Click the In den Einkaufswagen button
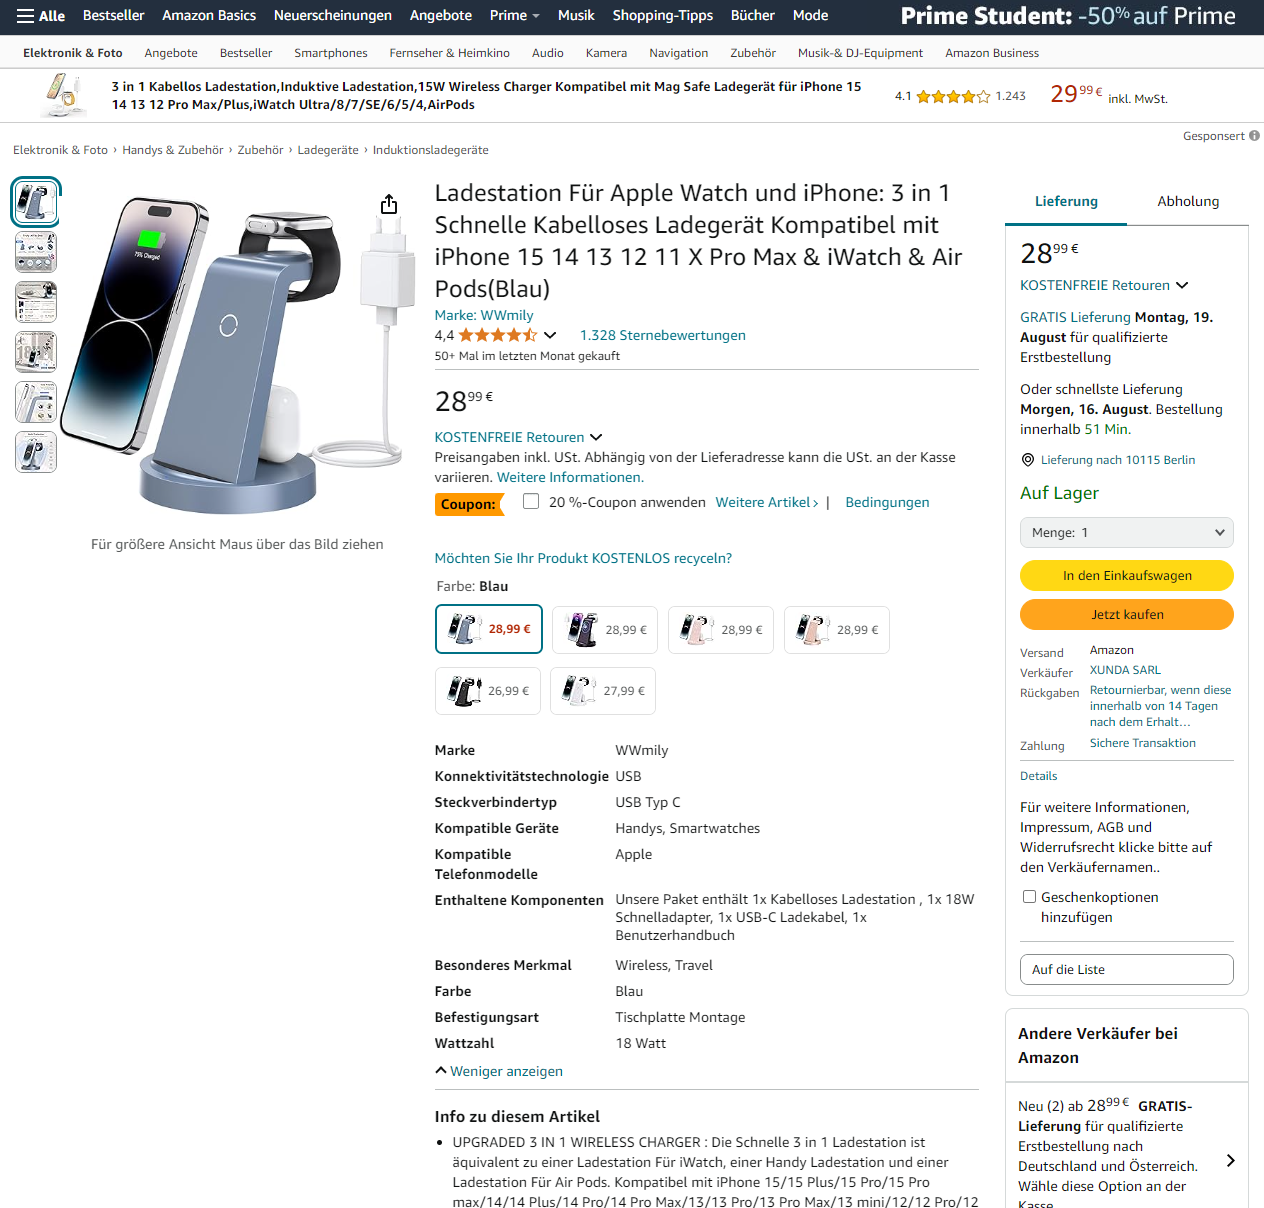The width and height of the screenshot is (1264, 1208). click(1127, 576)
